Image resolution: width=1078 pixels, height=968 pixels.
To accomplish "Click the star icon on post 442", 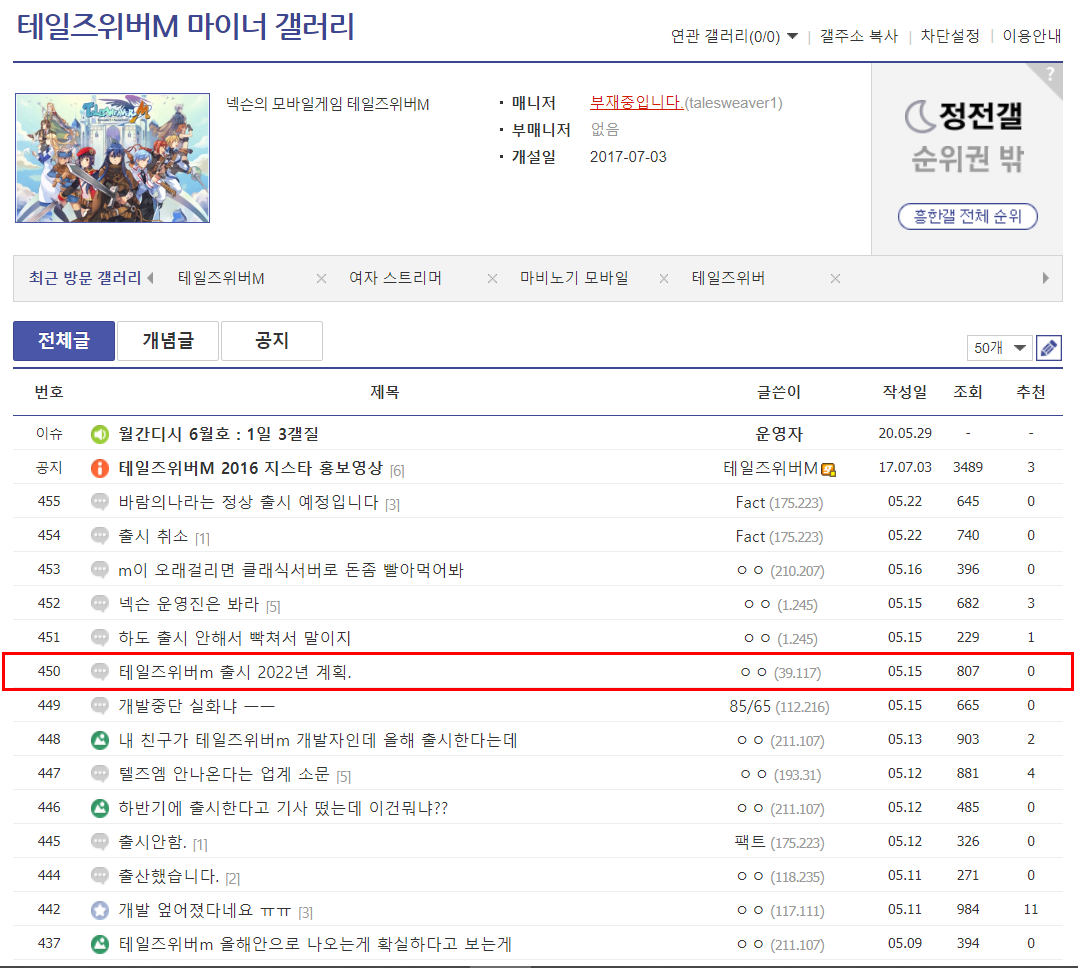I will [100, 910].
